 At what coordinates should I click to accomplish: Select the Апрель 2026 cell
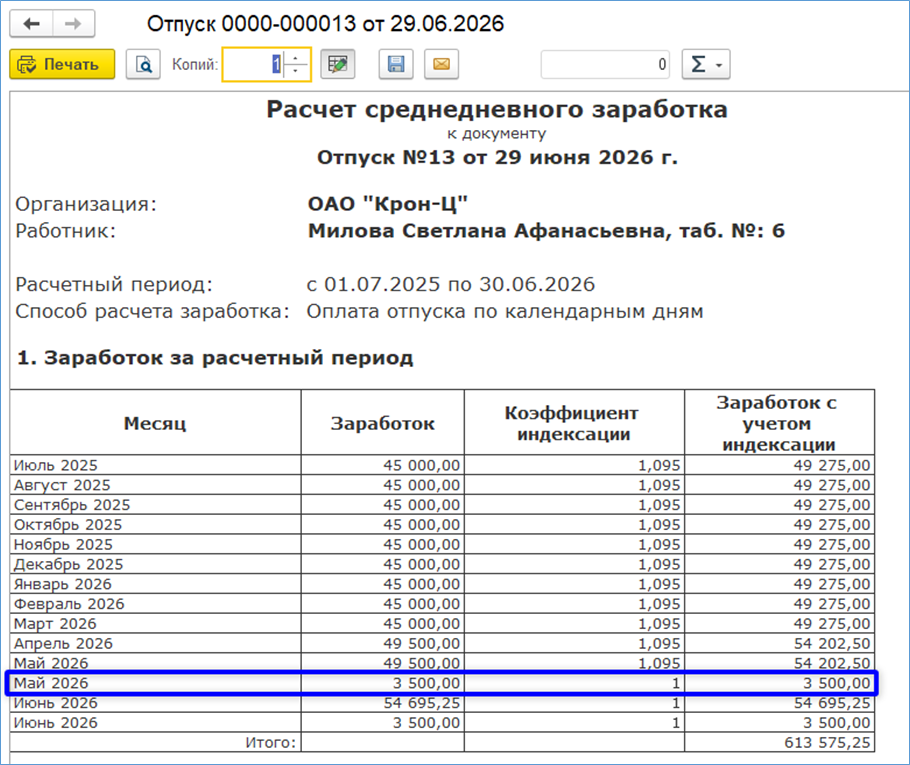(x=155, y=643)
